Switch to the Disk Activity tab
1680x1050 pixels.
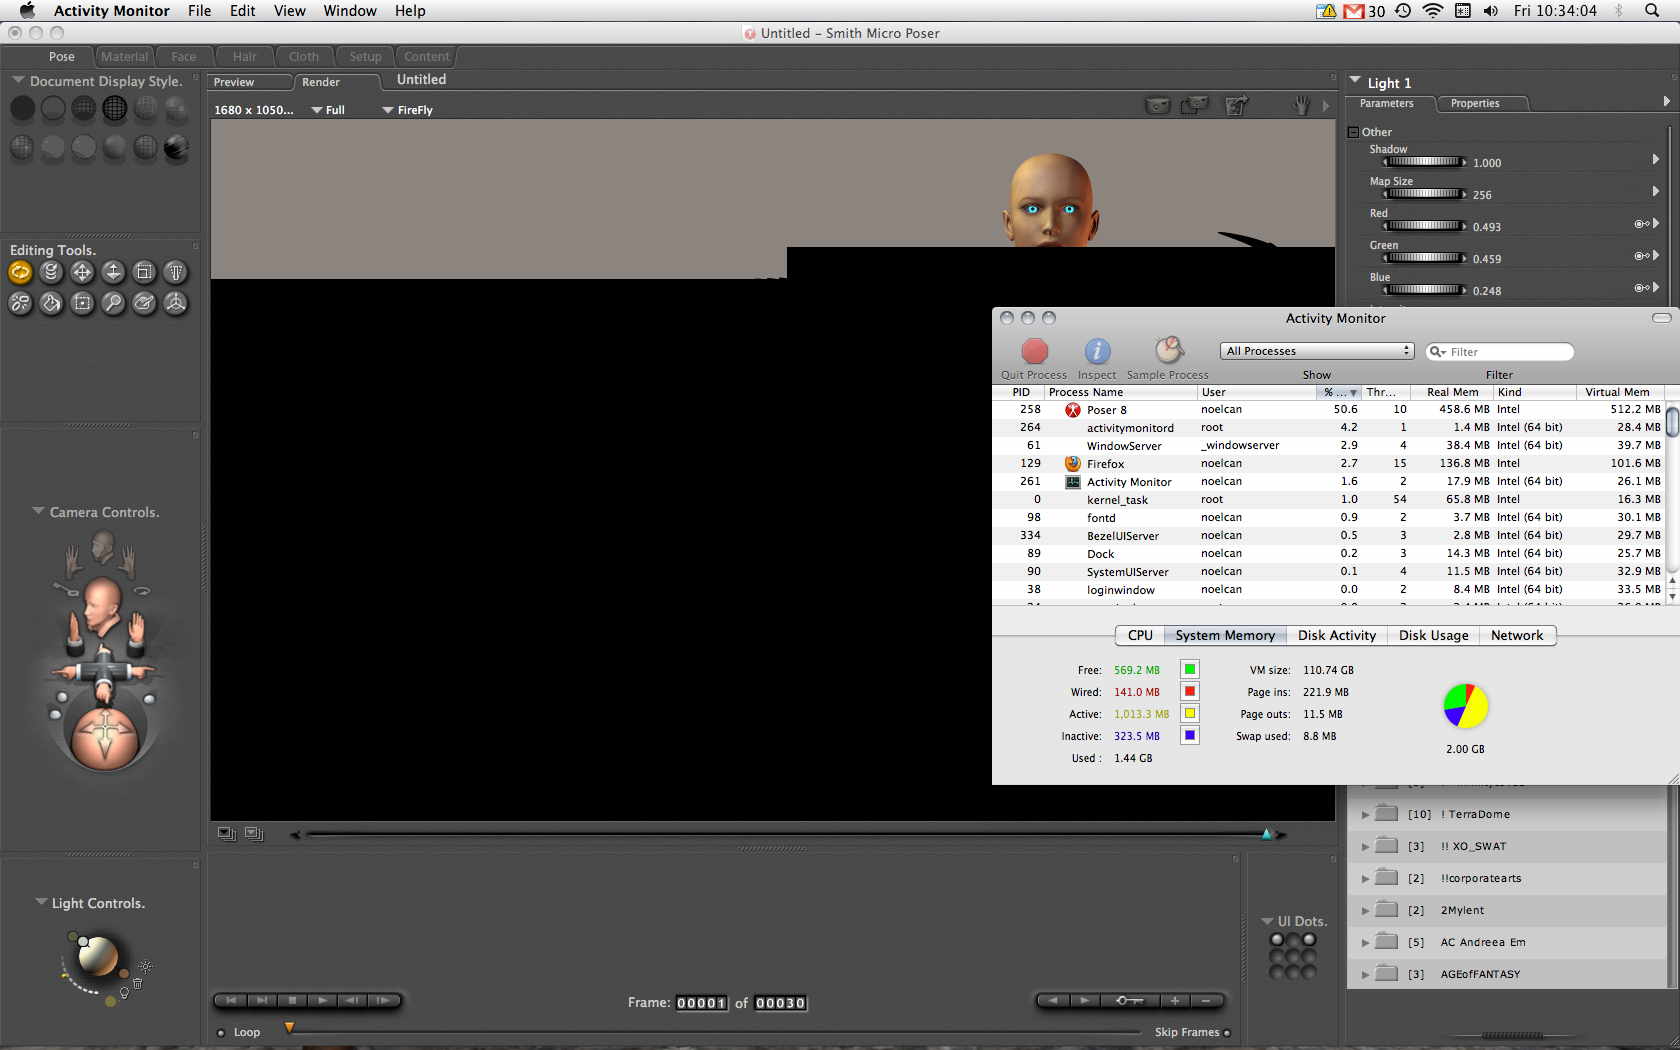click(1336, 636)
